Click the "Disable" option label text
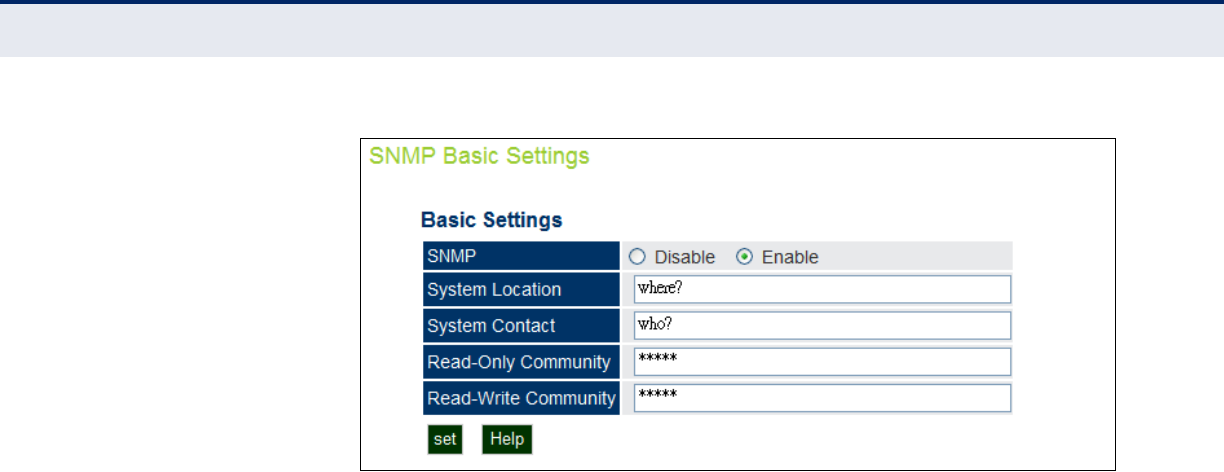This screenshot has width=1224, height=472. 685,257
